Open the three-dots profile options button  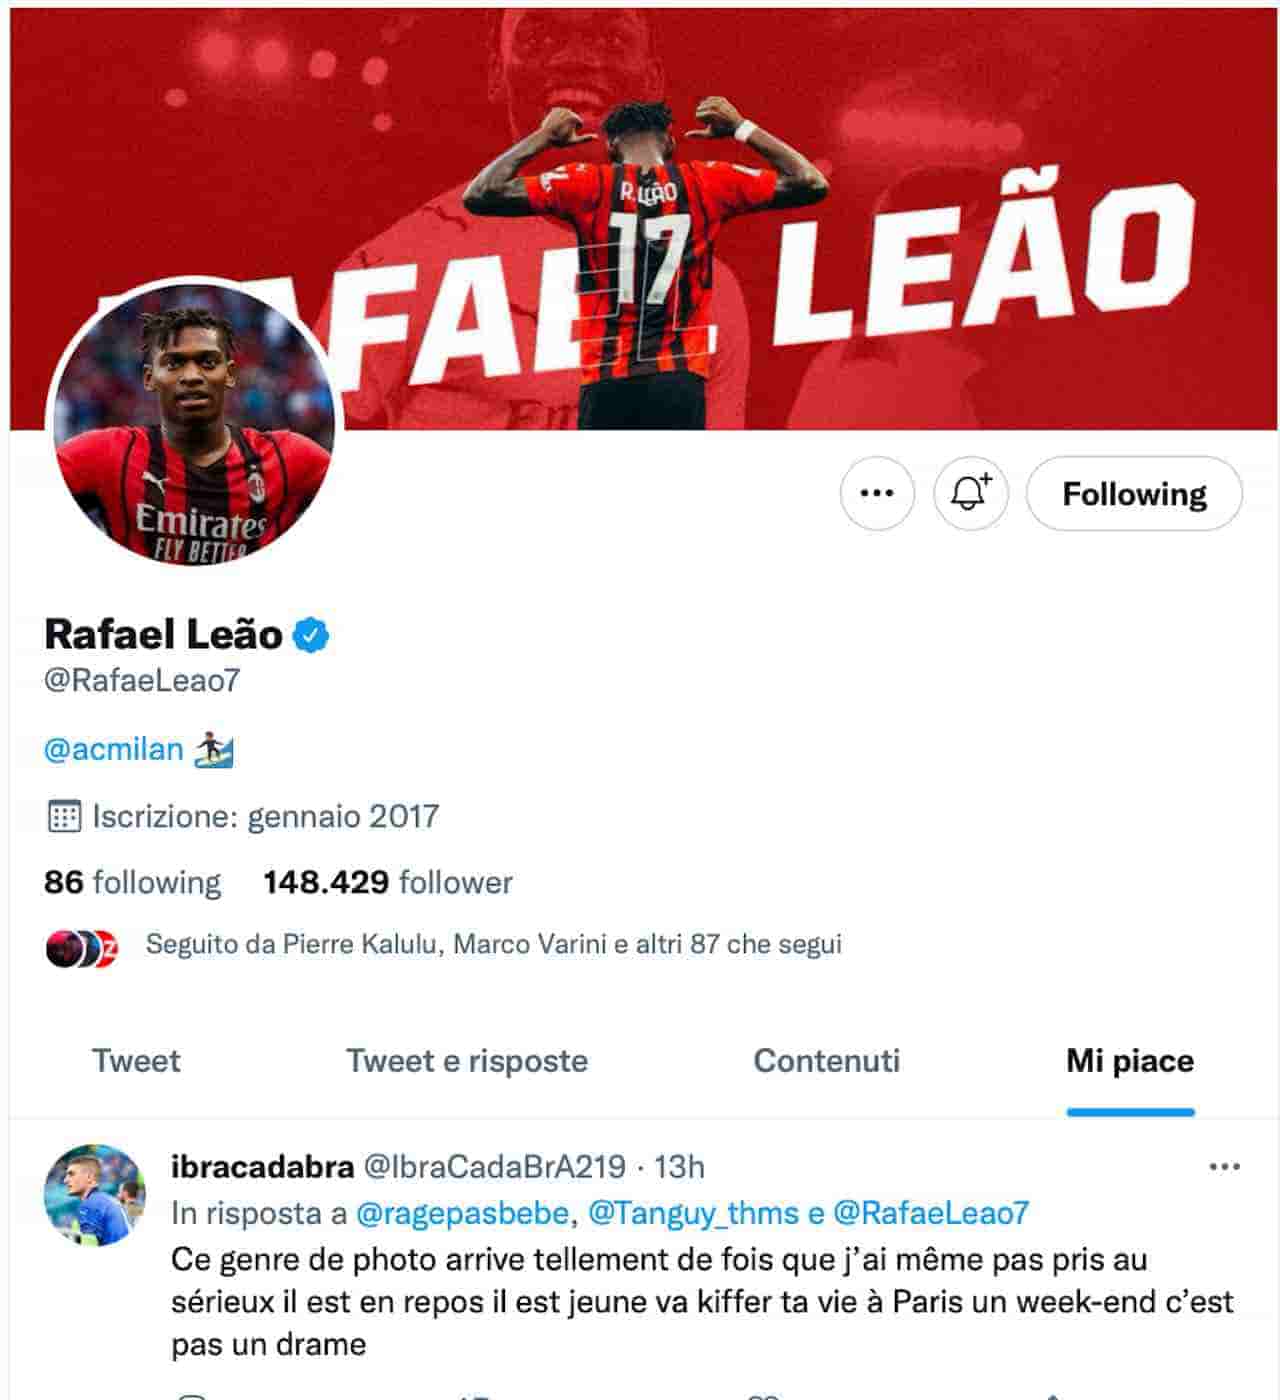click(877, 493)
